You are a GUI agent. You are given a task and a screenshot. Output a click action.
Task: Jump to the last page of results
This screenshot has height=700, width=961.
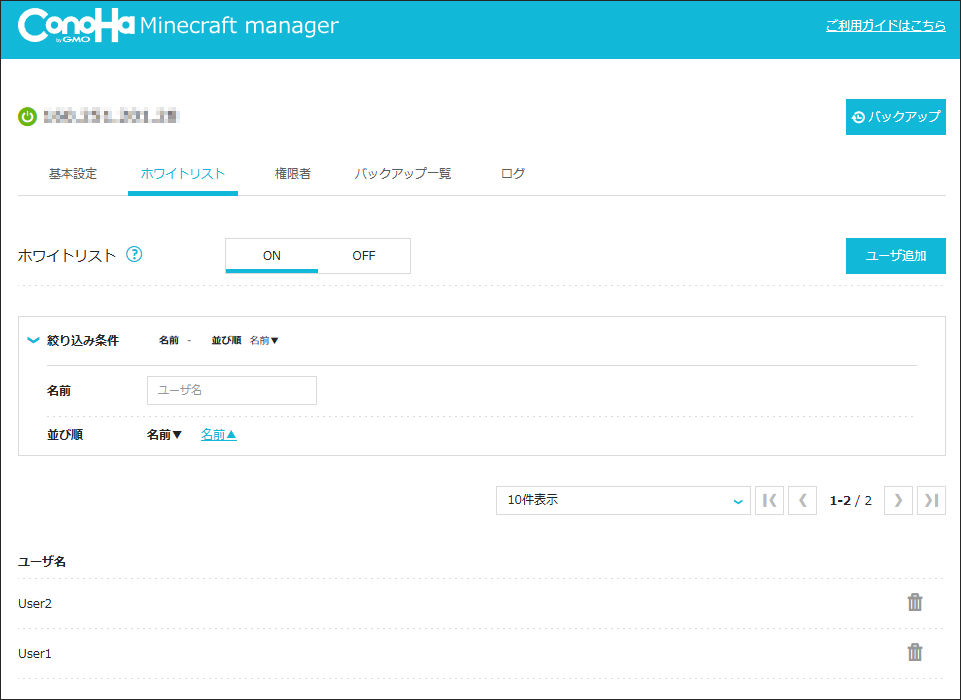tap(931, 501)
